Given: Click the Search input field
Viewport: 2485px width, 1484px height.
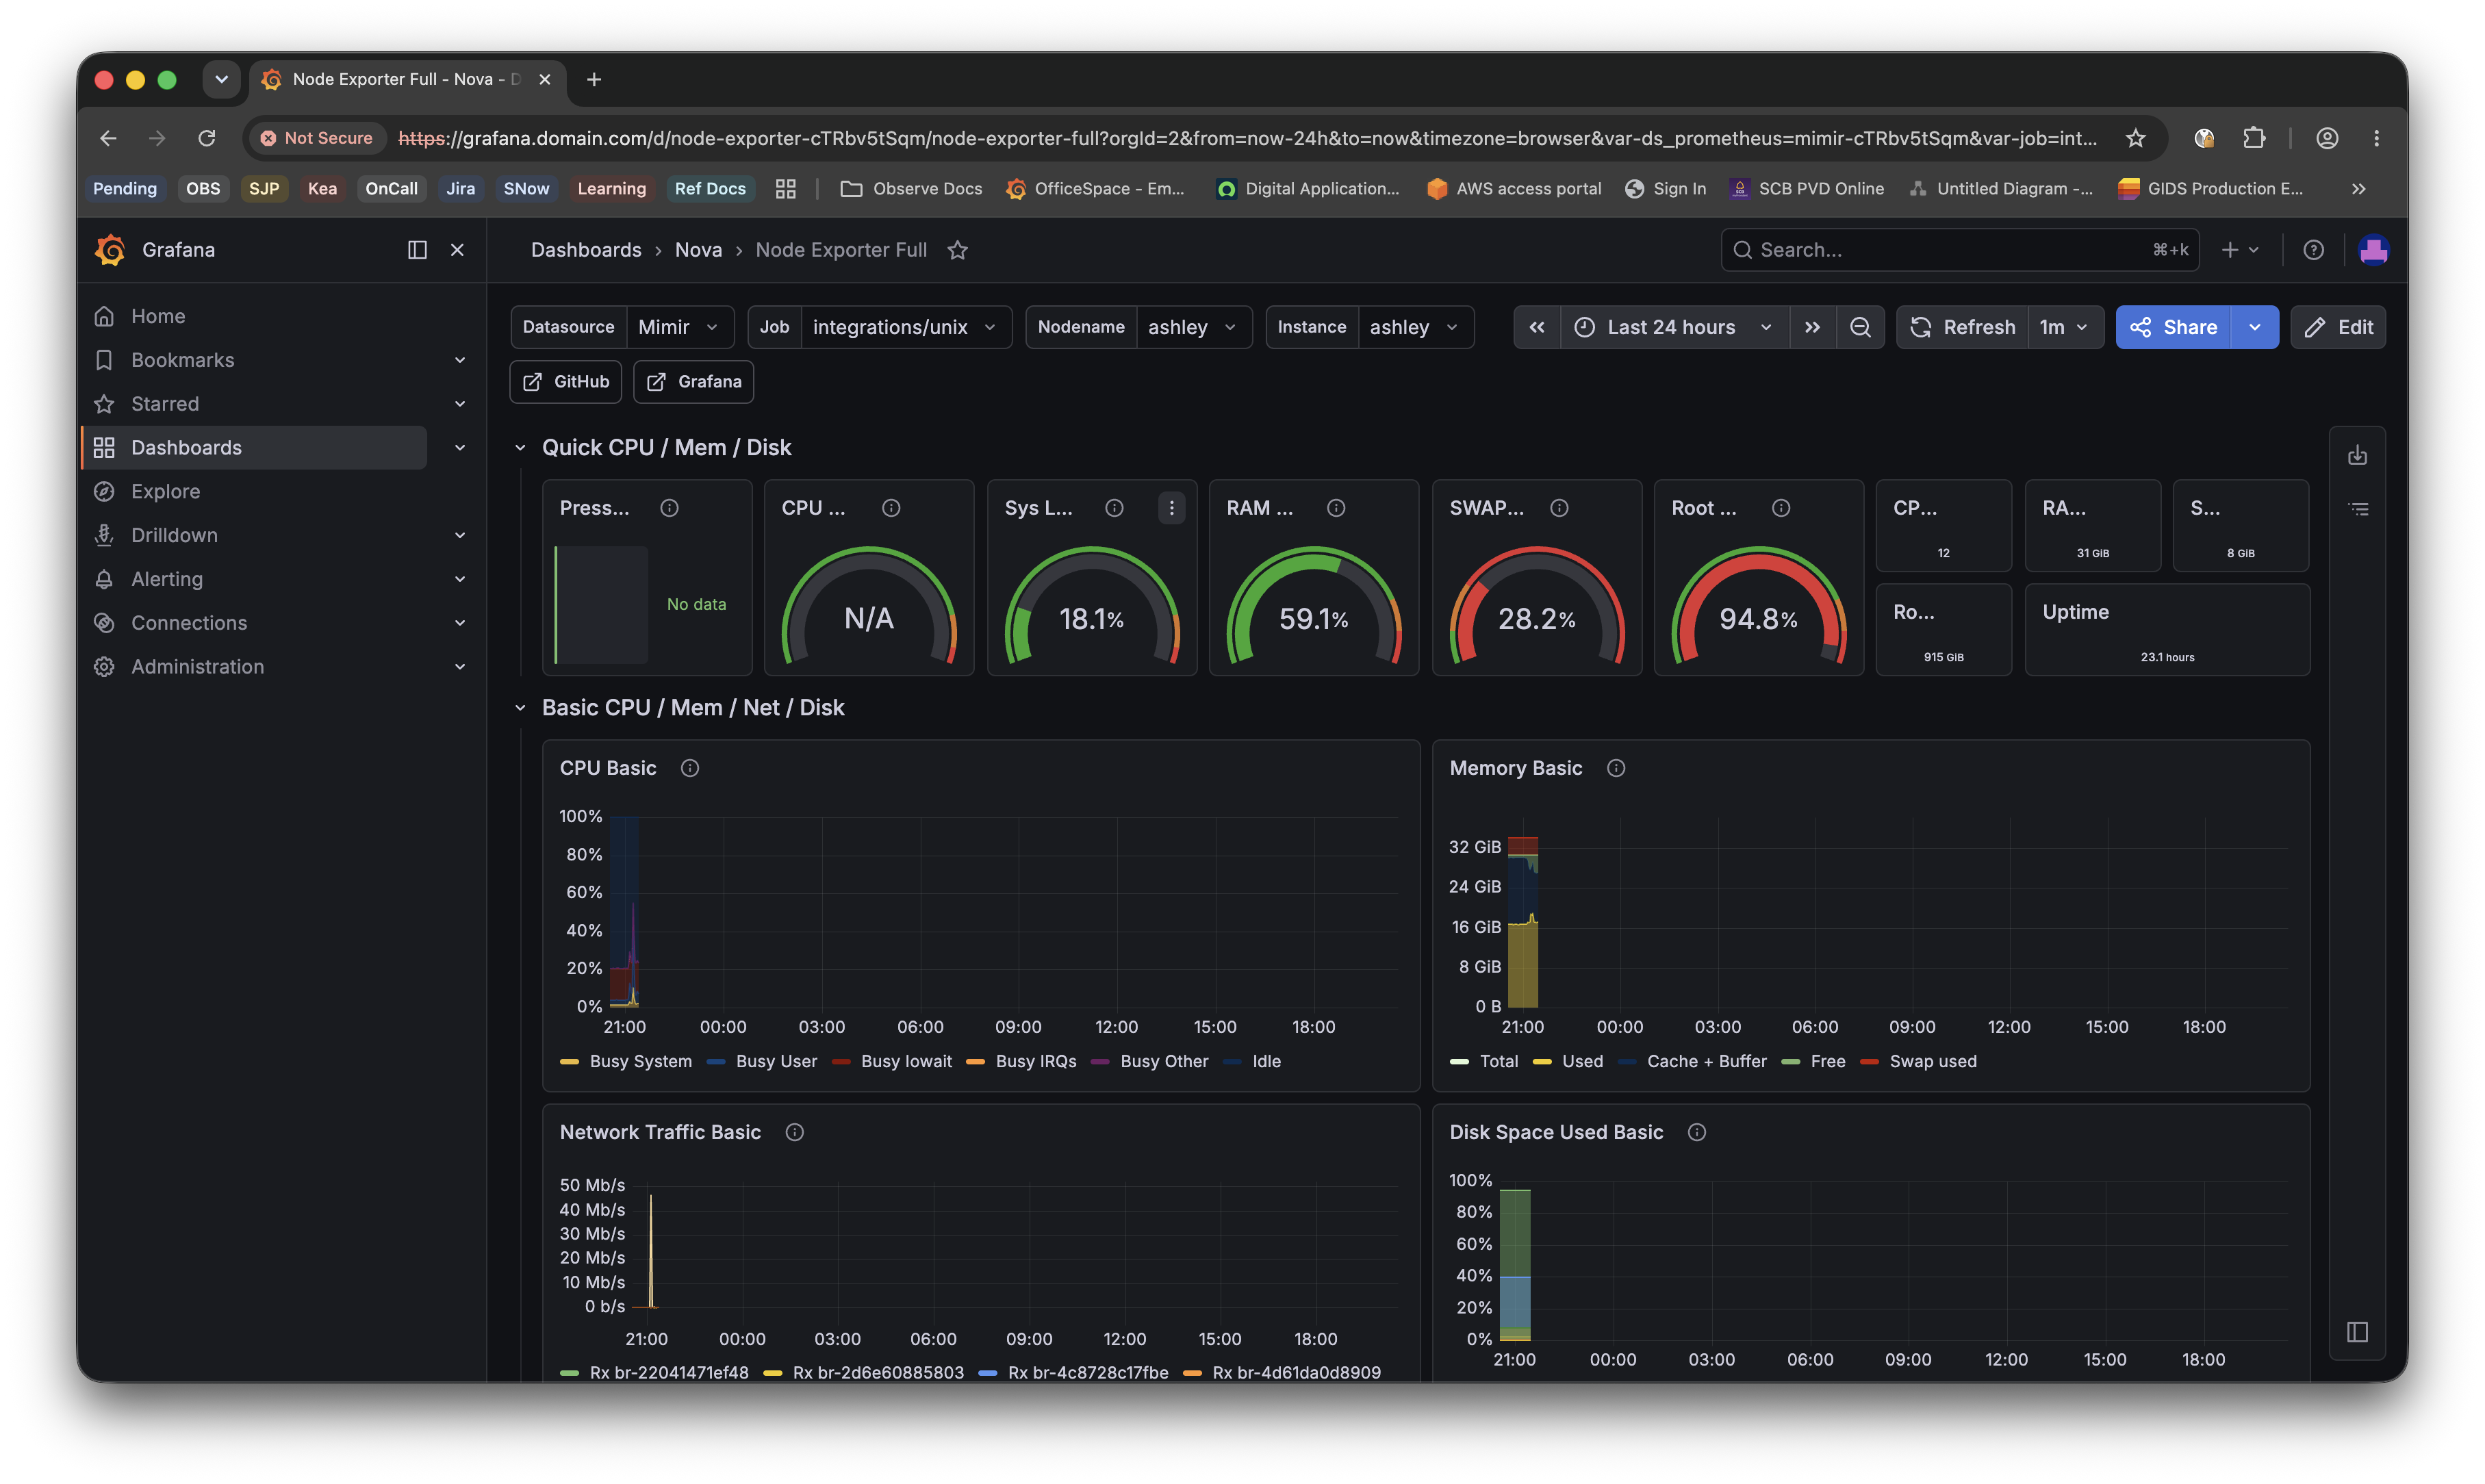Looking at the screenshot, I should tap(1959, 250).
